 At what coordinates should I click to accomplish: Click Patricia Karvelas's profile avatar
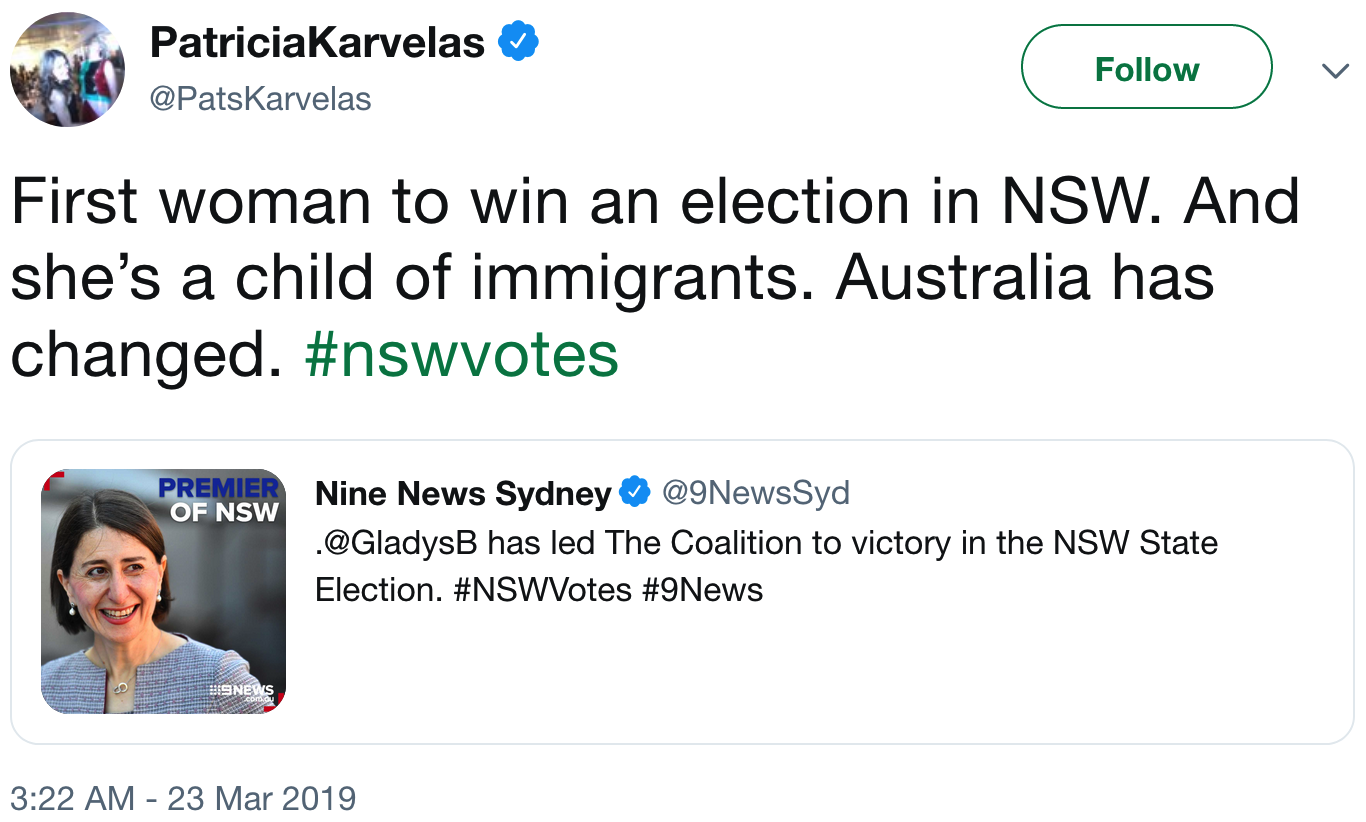pyautogui.click(x=68, y=70)
